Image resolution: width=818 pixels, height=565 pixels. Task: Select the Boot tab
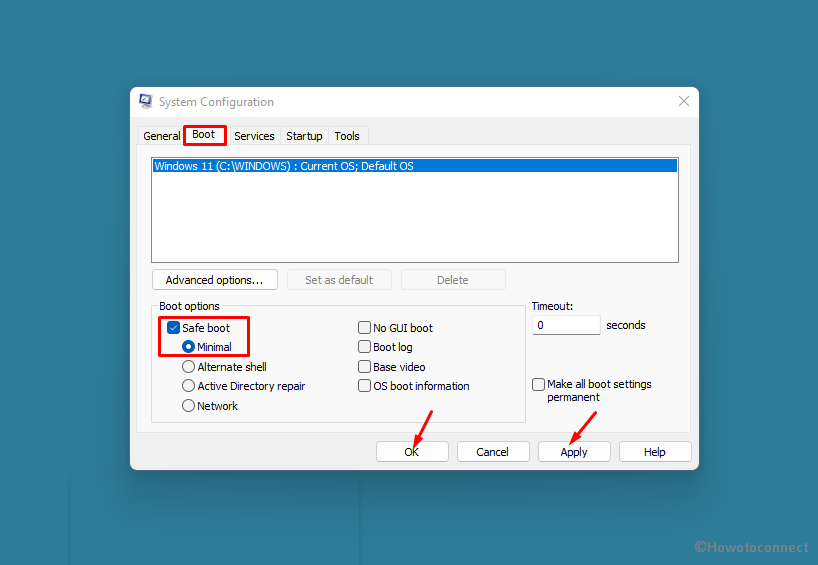click(204, 135)
